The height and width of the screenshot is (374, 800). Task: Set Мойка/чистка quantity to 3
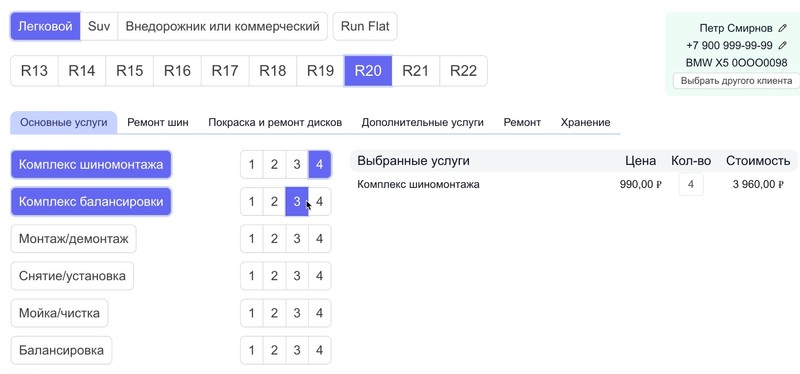297,313
